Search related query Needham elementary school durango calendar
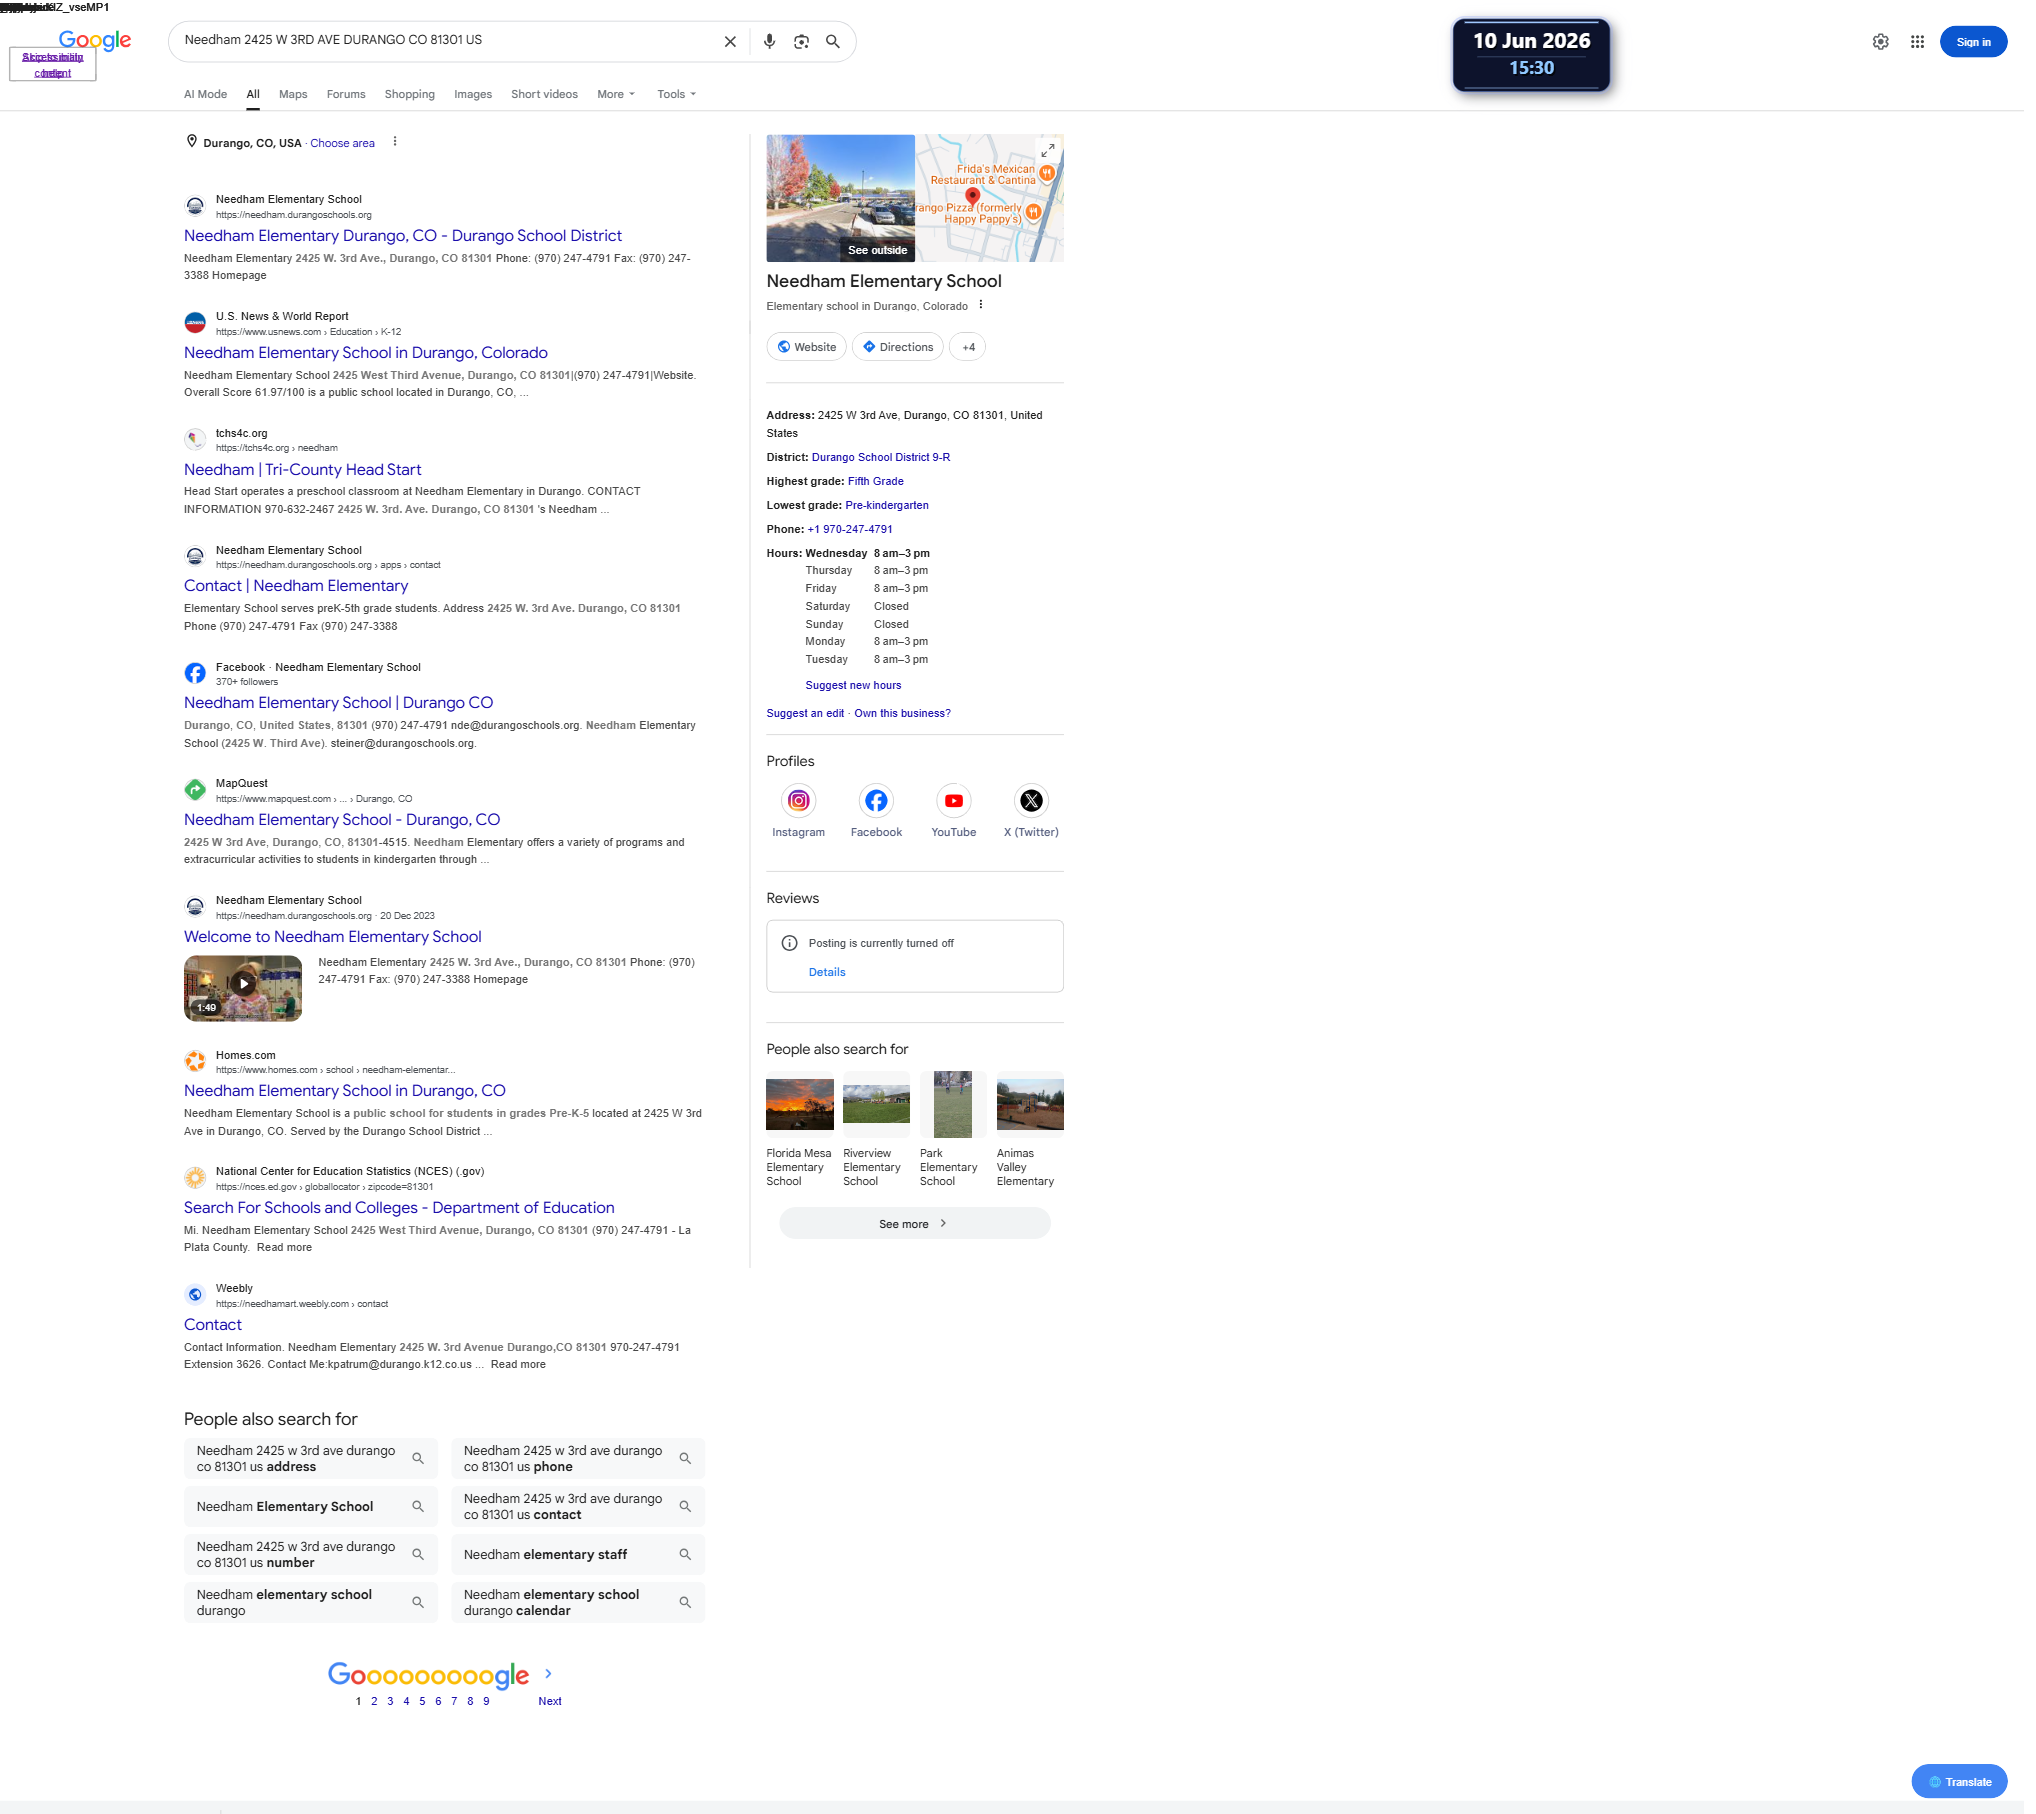 [578, 1603]
